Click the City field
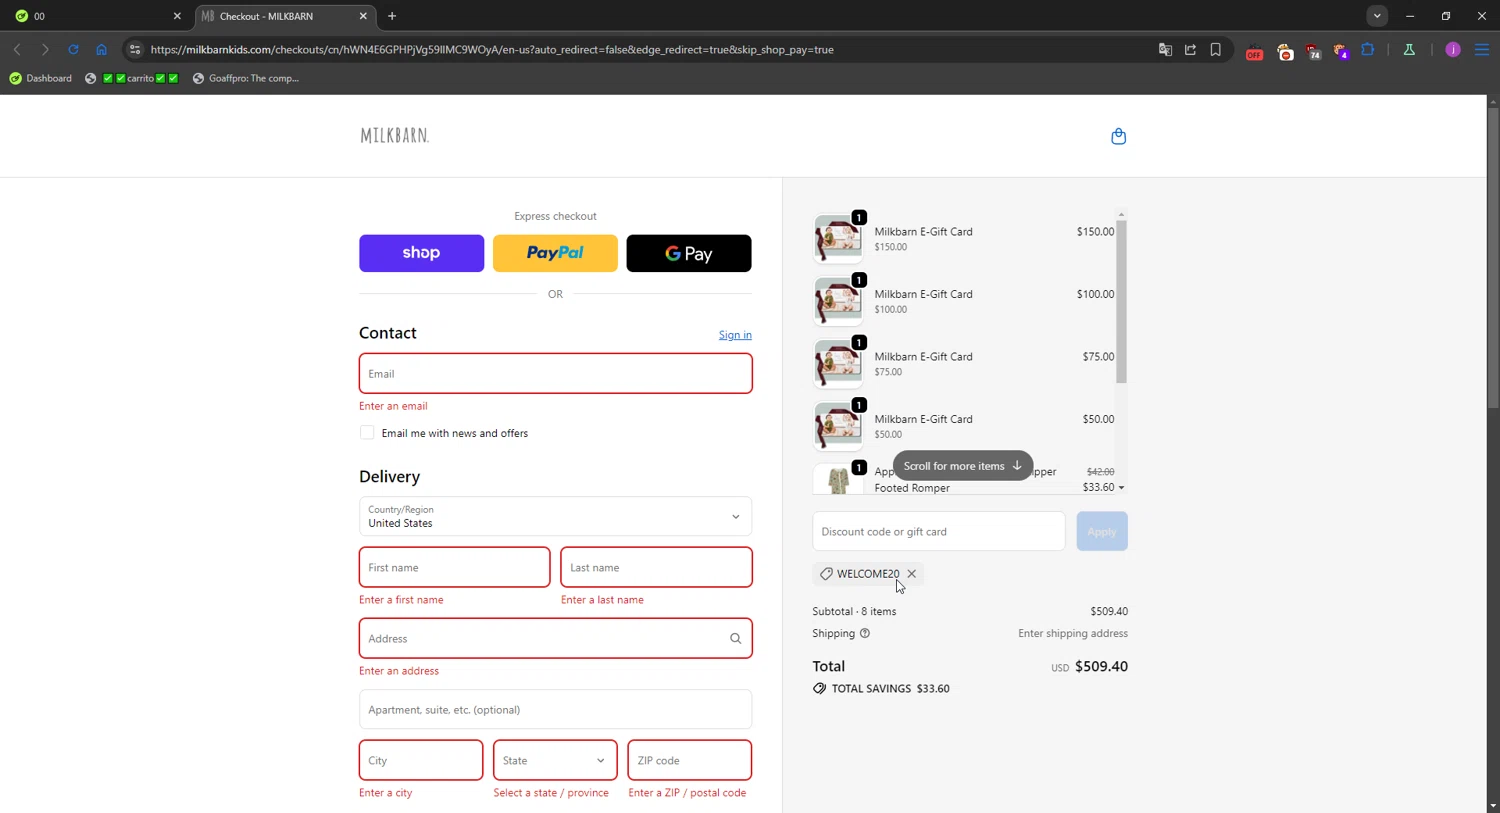Viewport: 1500px width, 813px height. click(x=421, y=760)
